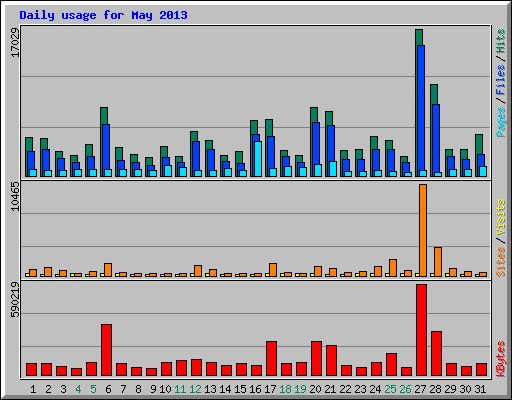Click the red KBytes bar for day 20

[x=316, y=359]
